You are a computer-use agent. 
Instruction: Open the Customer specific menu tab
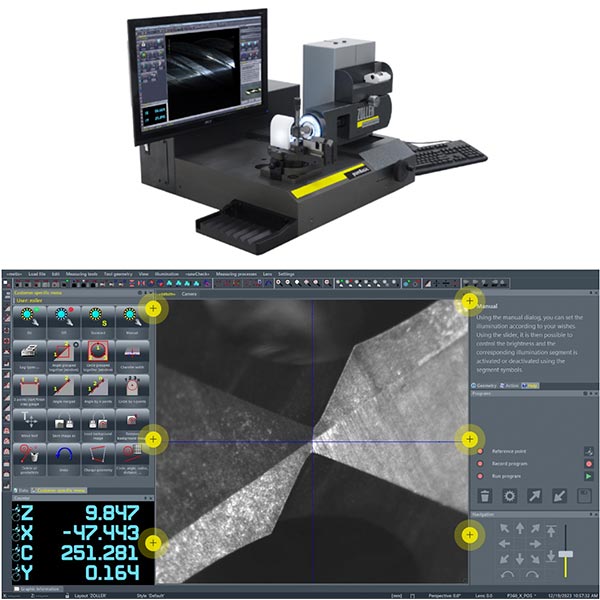[62, 490]
